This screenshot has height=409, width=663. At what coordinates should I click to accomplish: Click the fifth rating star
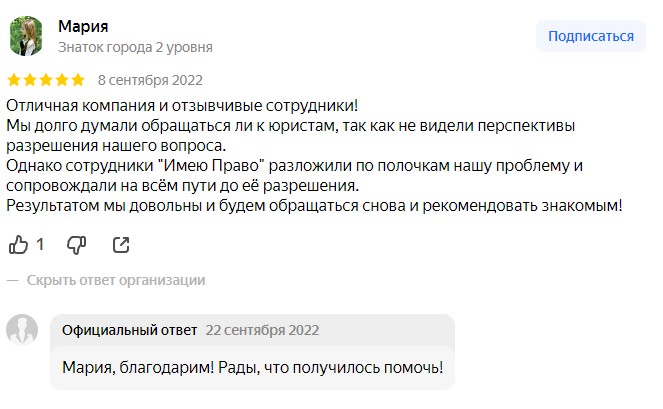click(78, 79)
